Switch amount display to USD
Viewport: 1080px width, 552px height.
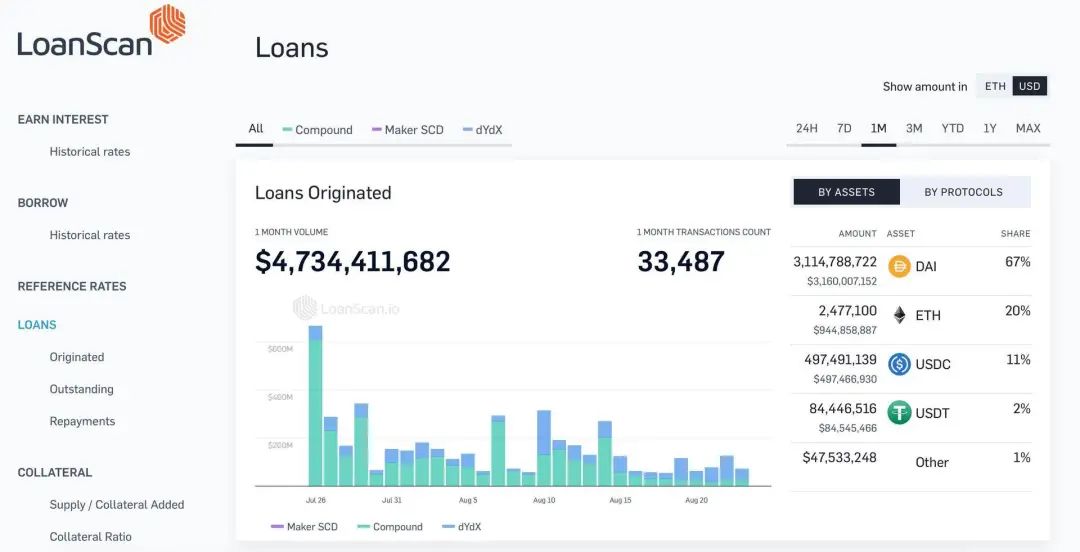(x=1029, y=86)
